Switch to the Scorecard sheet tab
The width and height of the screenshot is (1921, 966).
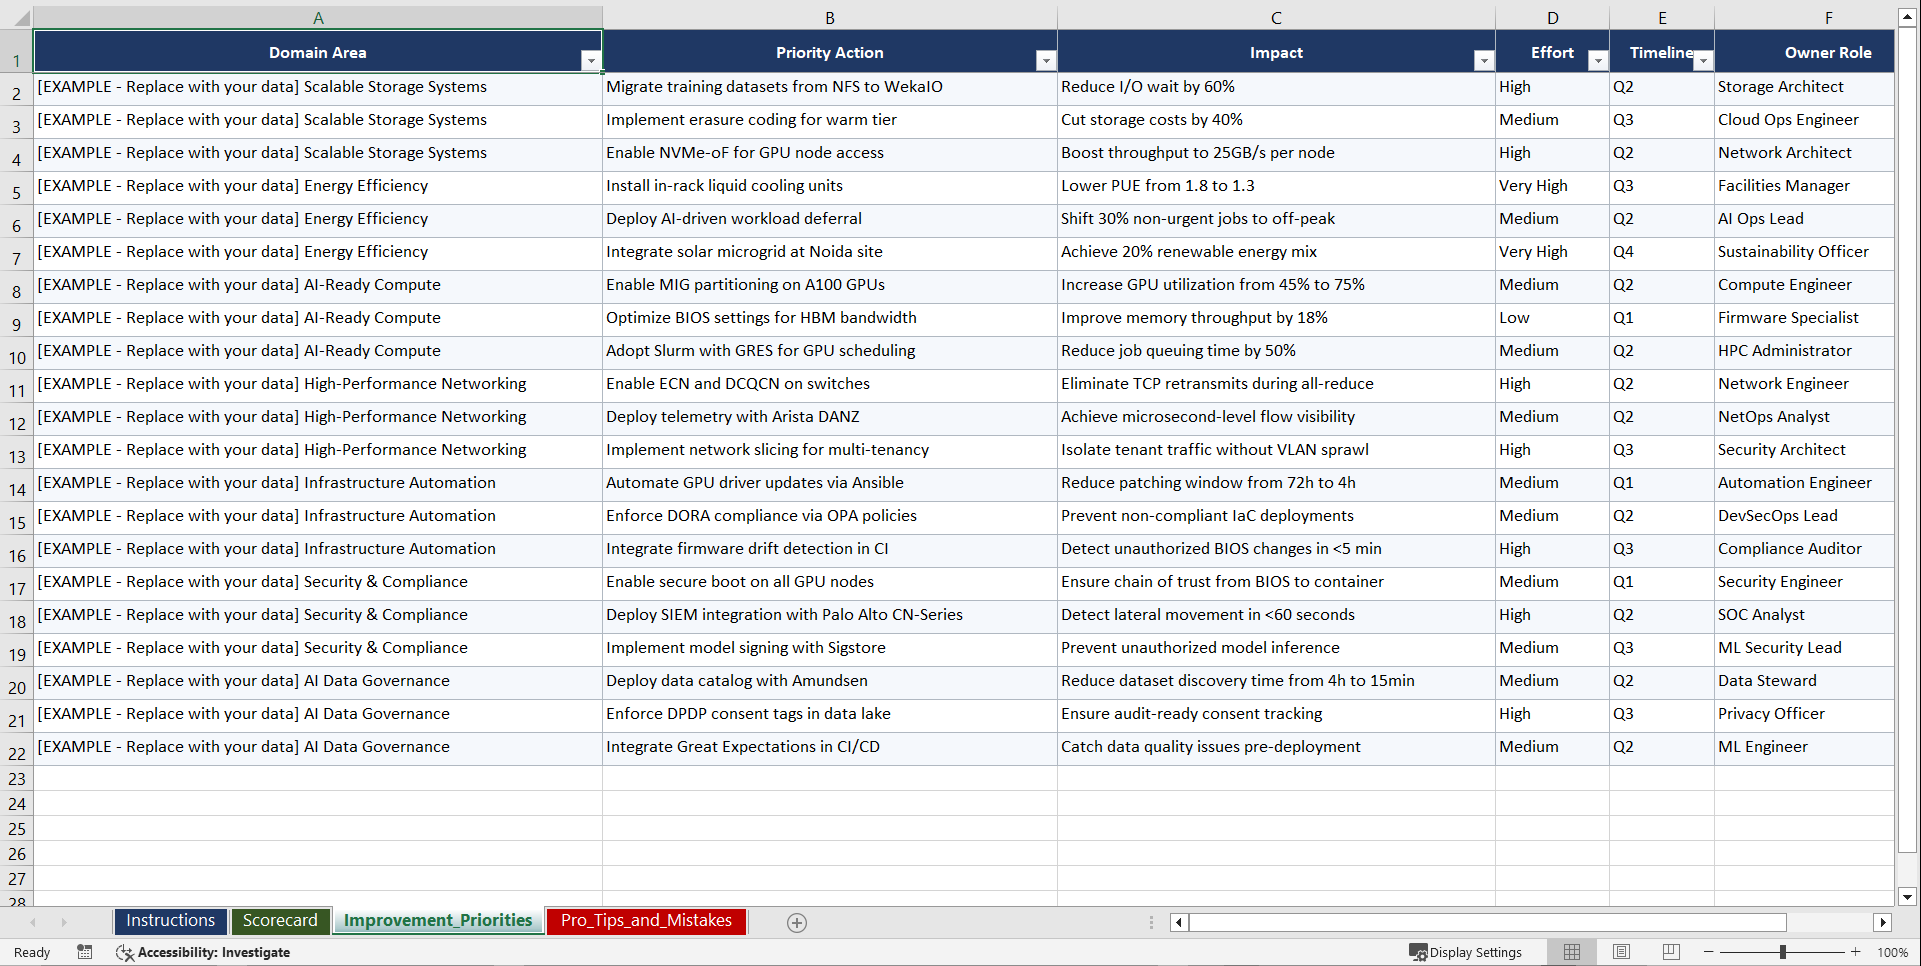(x=281, y=921)
